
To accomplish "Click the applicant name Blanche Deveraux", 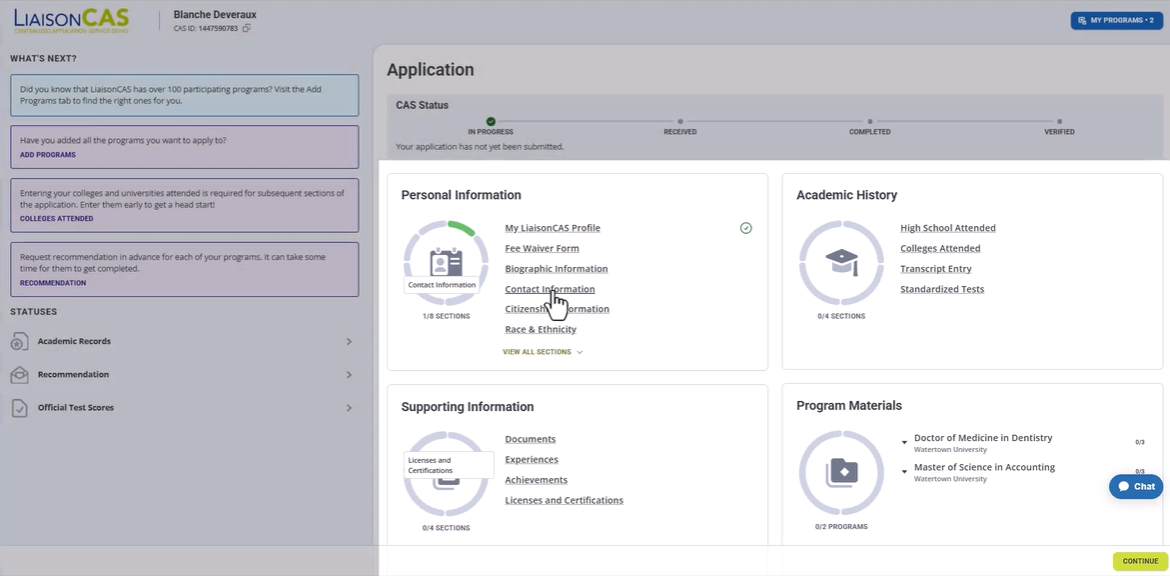I will tap(215, 15).
